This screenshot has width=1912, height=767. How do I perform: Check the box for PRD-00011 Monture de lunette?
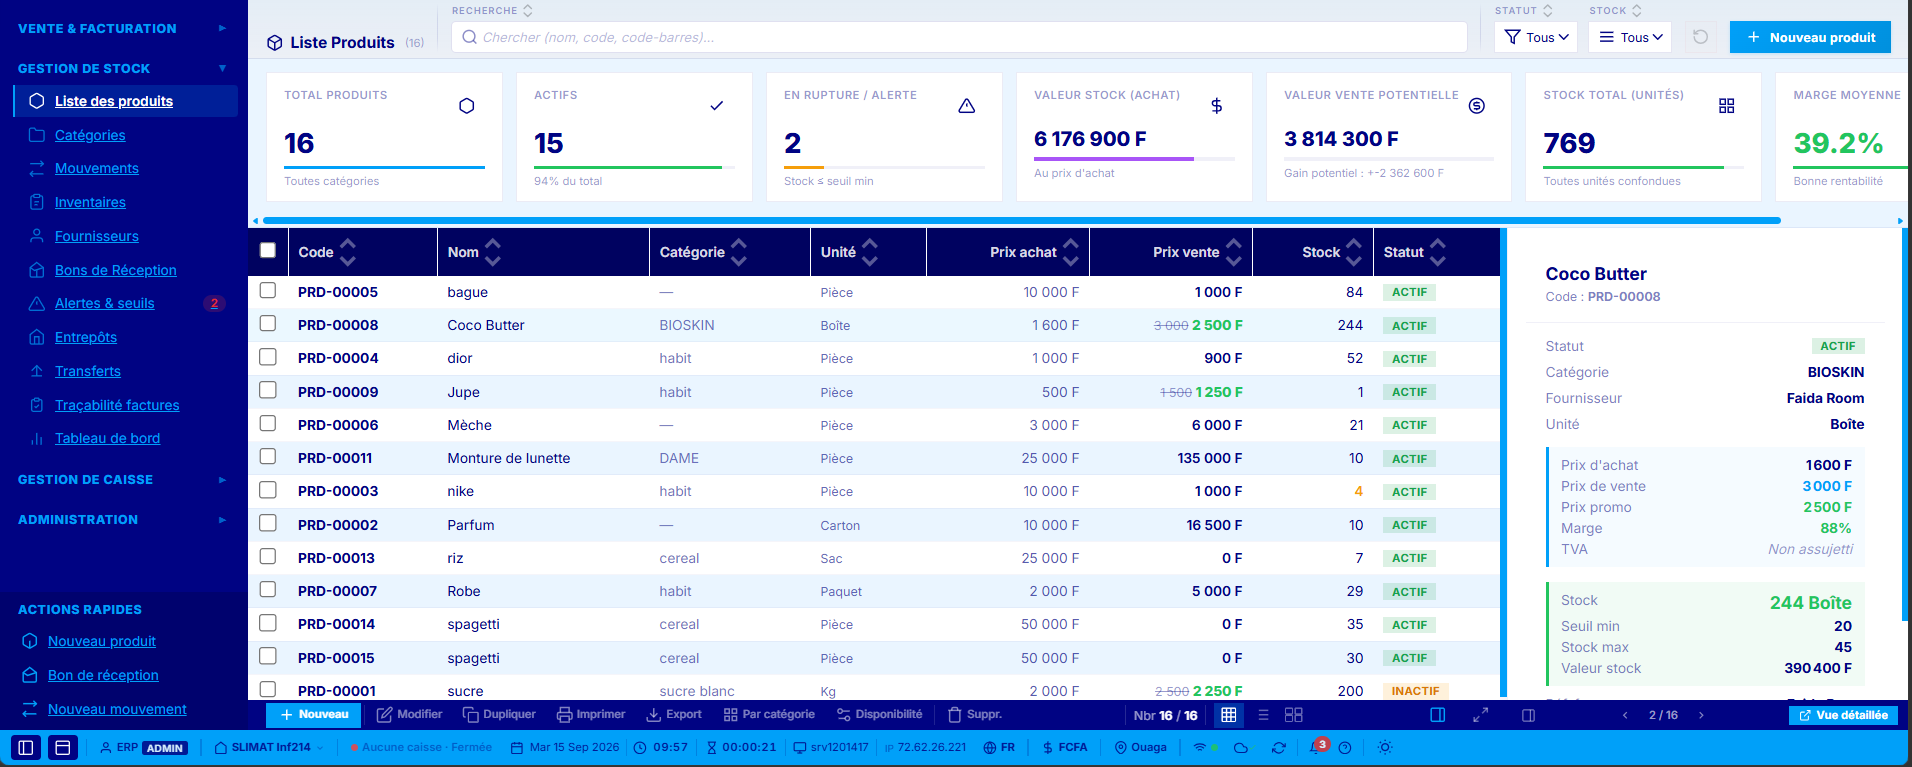268,456
